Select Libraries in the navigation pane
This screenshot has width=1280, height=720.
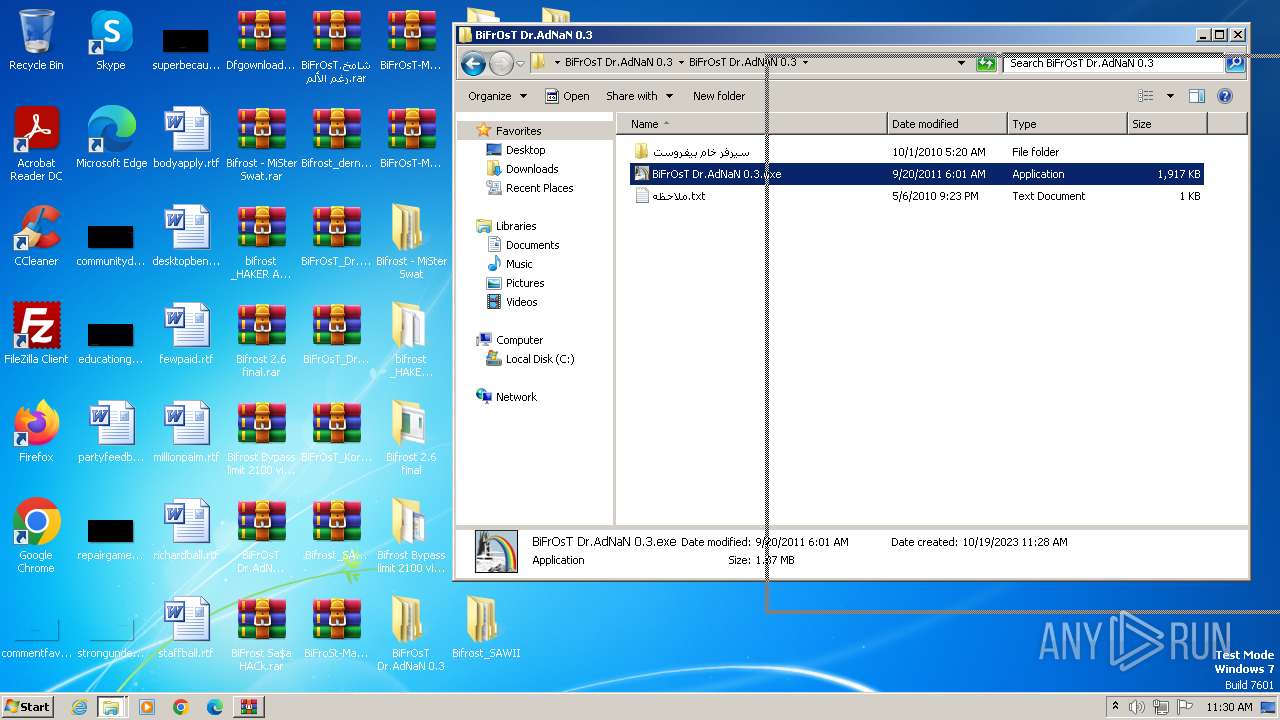pos(516,226)
